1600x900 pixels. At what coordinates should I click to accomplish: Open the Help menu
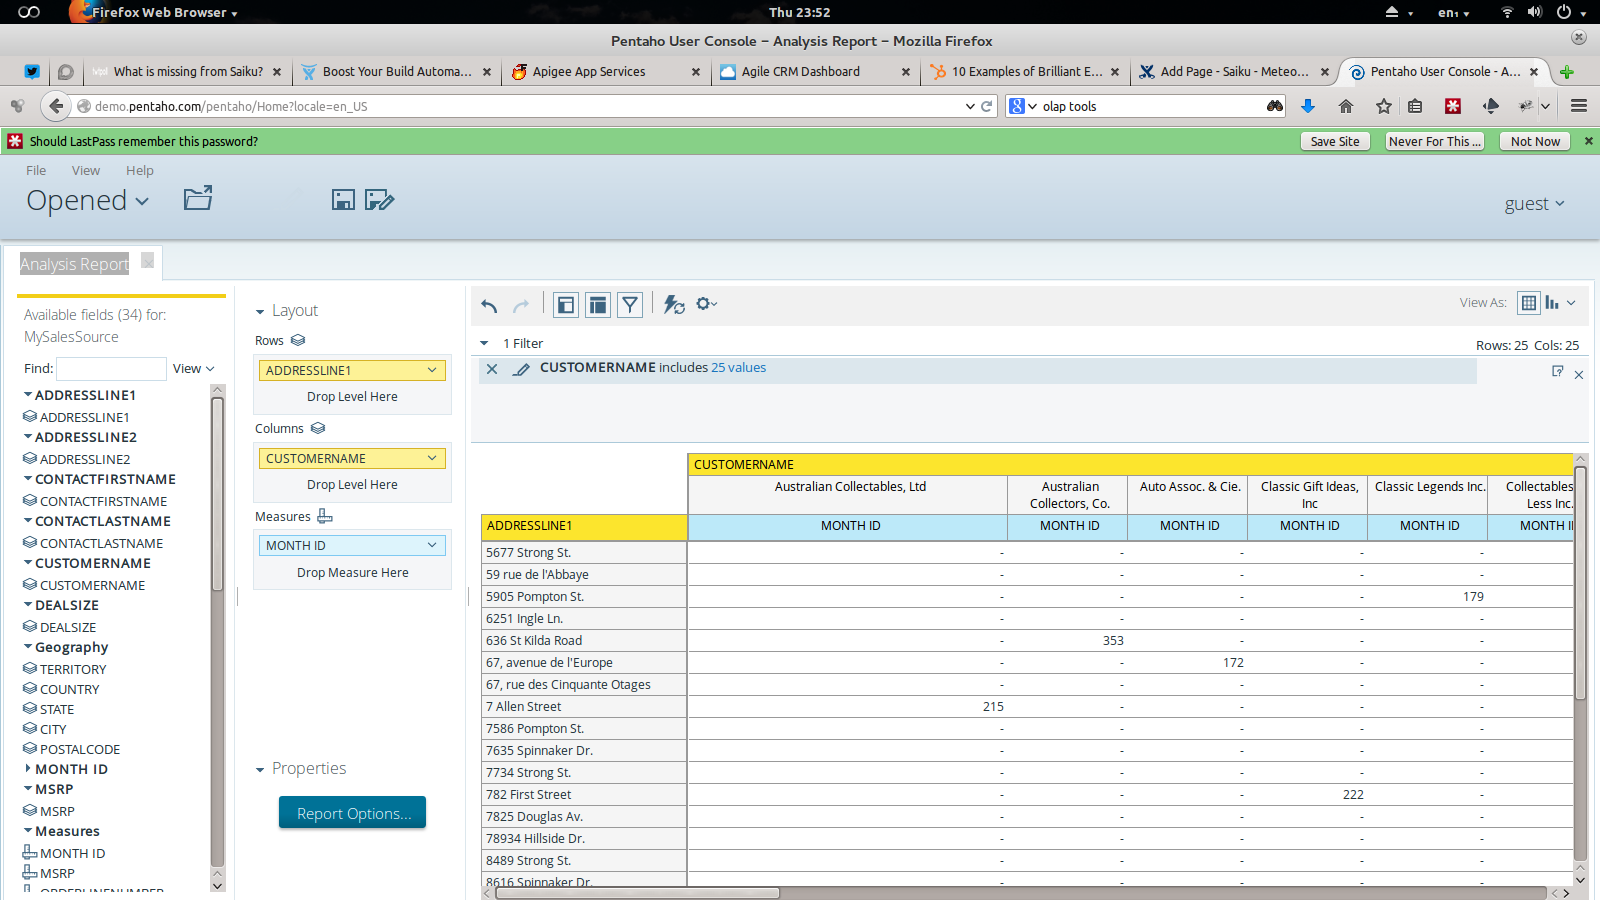tap(140, 171)
